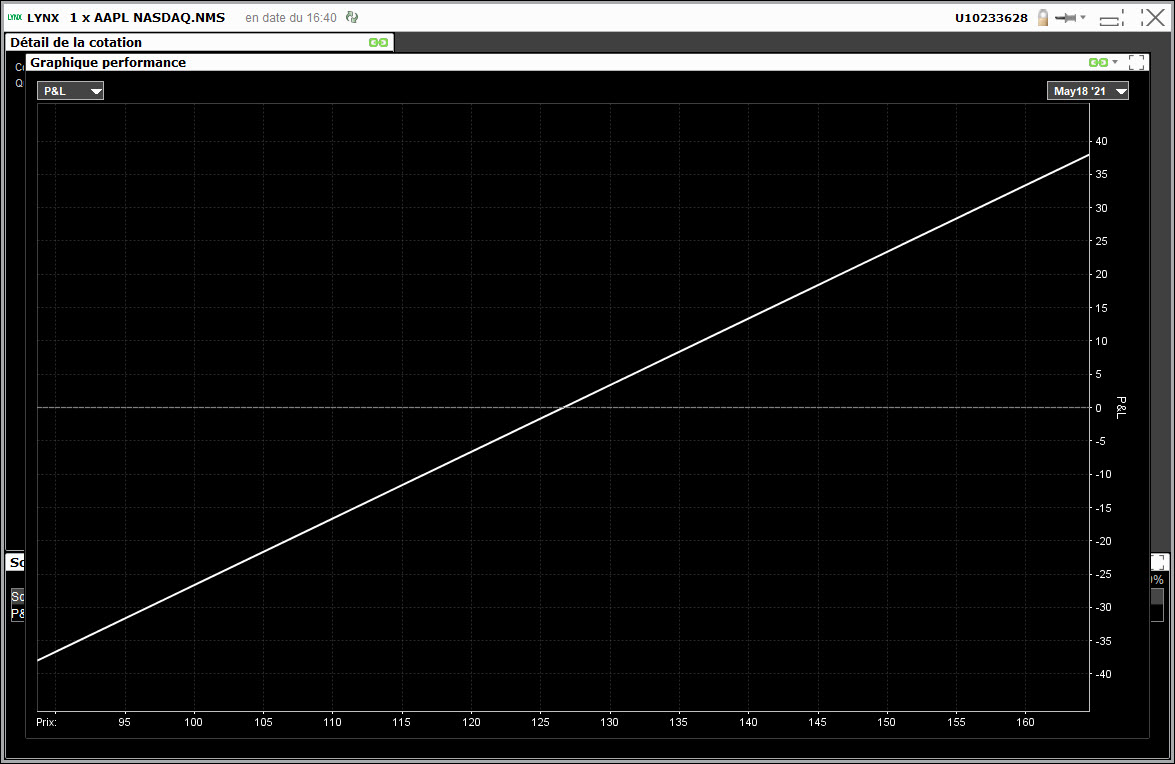Click the expand icon of the panel behind, at right edge
1175x764 pixels.
point(1159,562)
